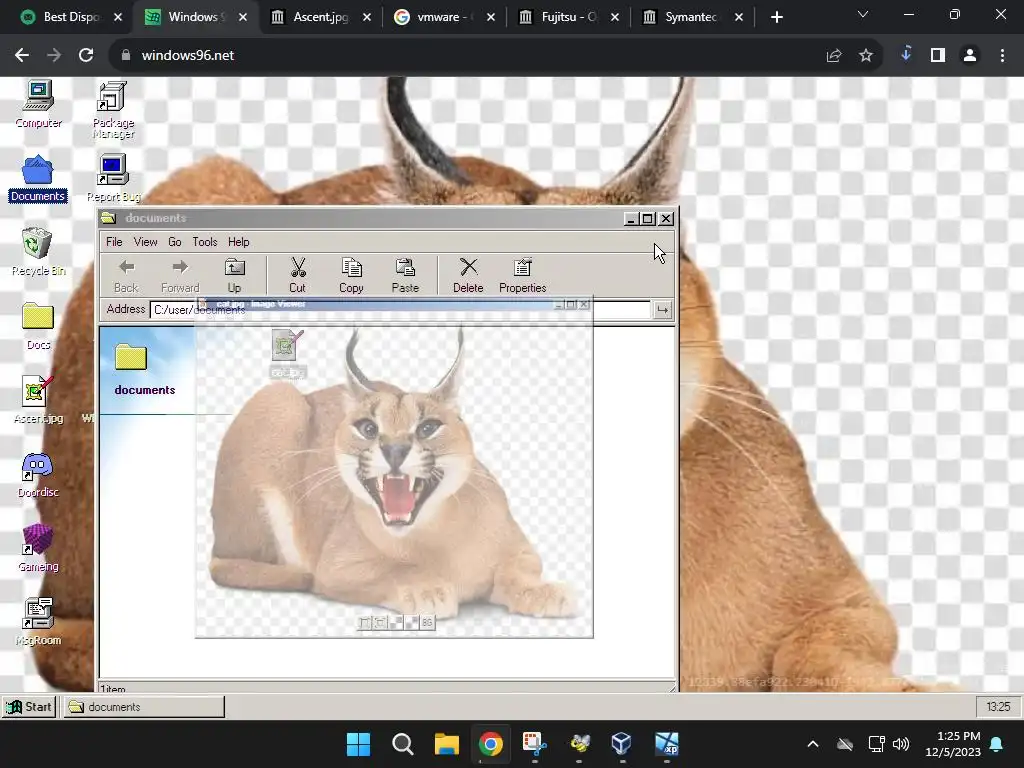
Task: Open the View menu in explorer
Action: click(145, 242)
